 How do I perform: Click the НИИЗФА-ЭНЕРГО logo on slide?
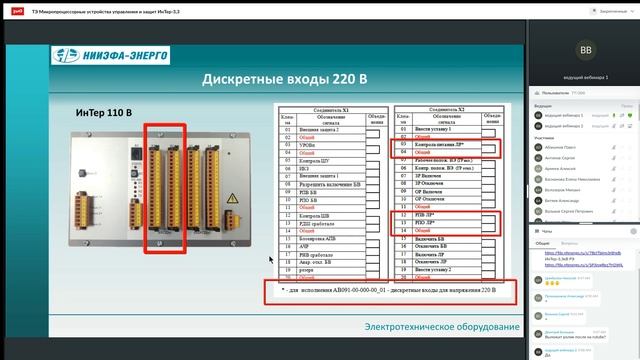(111, 55)
